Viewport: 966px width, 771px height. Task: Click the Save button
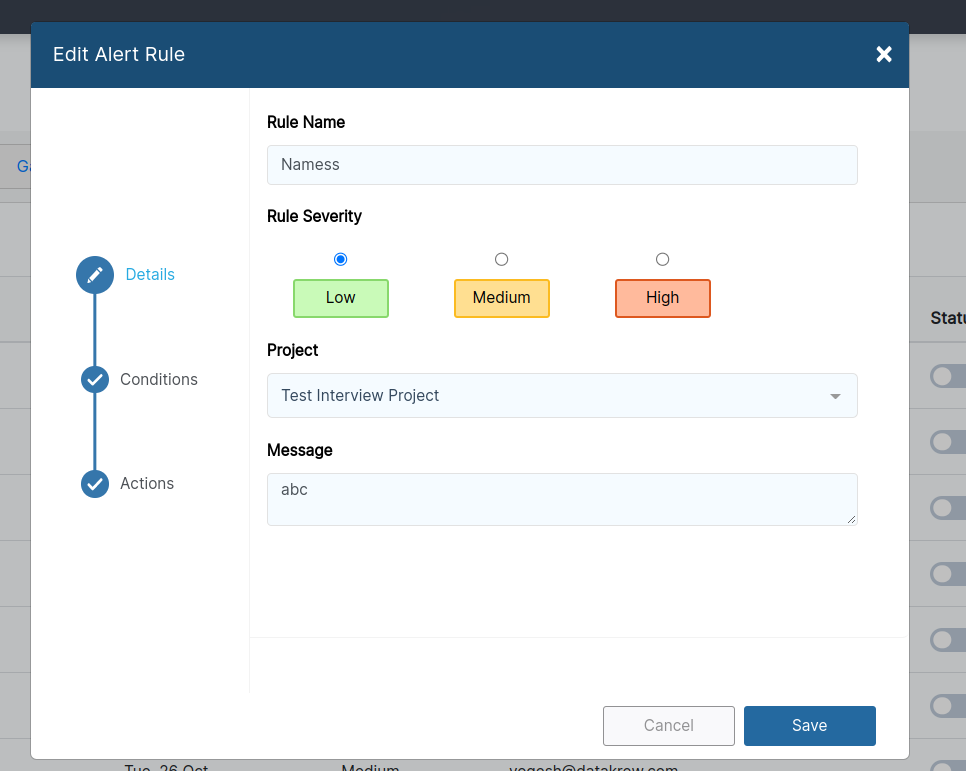pos(809,725)
